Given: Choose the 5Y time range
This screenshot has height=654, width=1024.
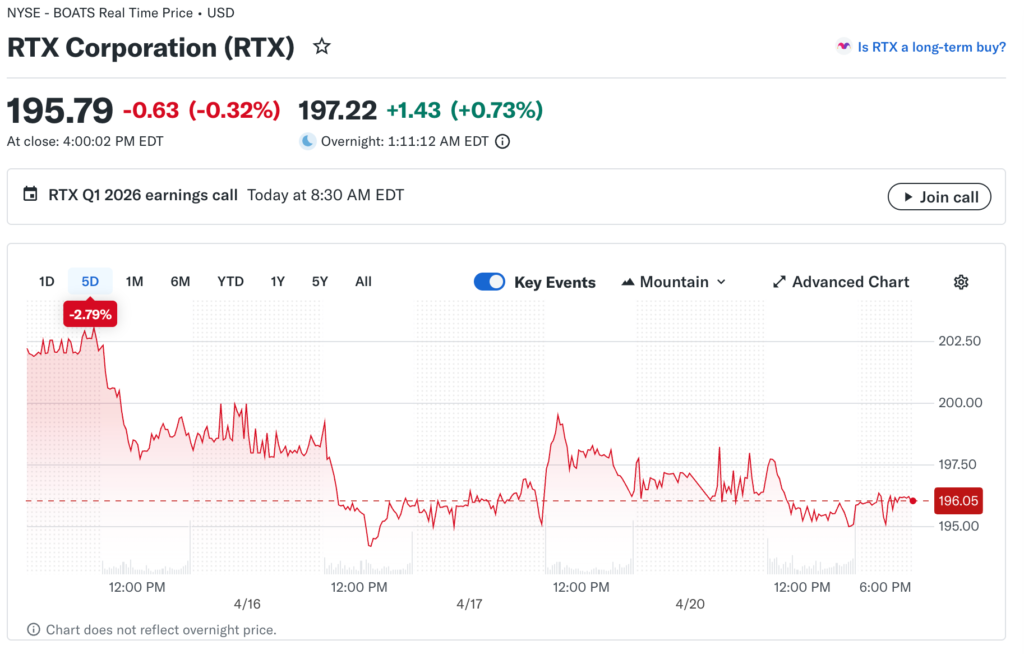Looking at the screenshot, I should pos(319,282).
